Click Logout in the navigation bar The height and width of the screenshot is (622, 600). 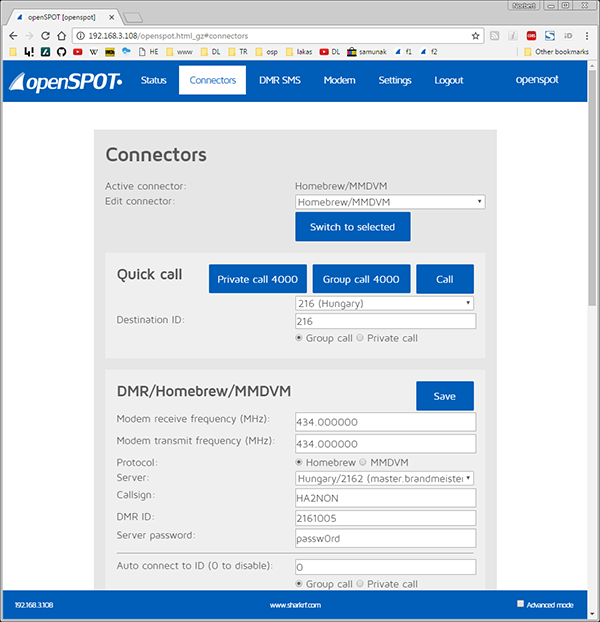449,80
